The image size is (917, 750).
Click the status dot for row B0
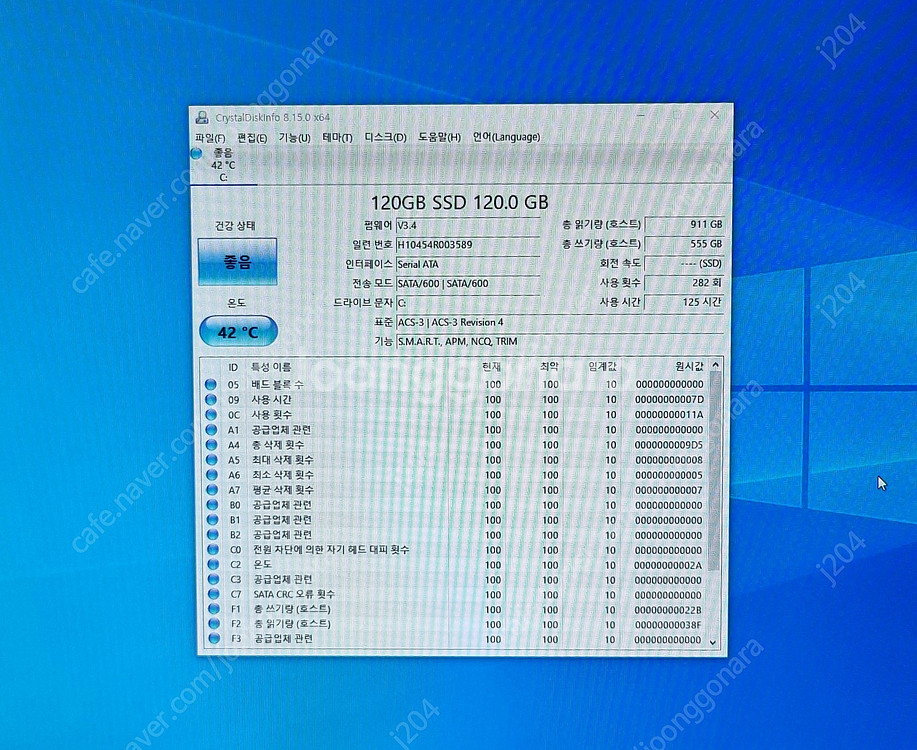point(212,505)
